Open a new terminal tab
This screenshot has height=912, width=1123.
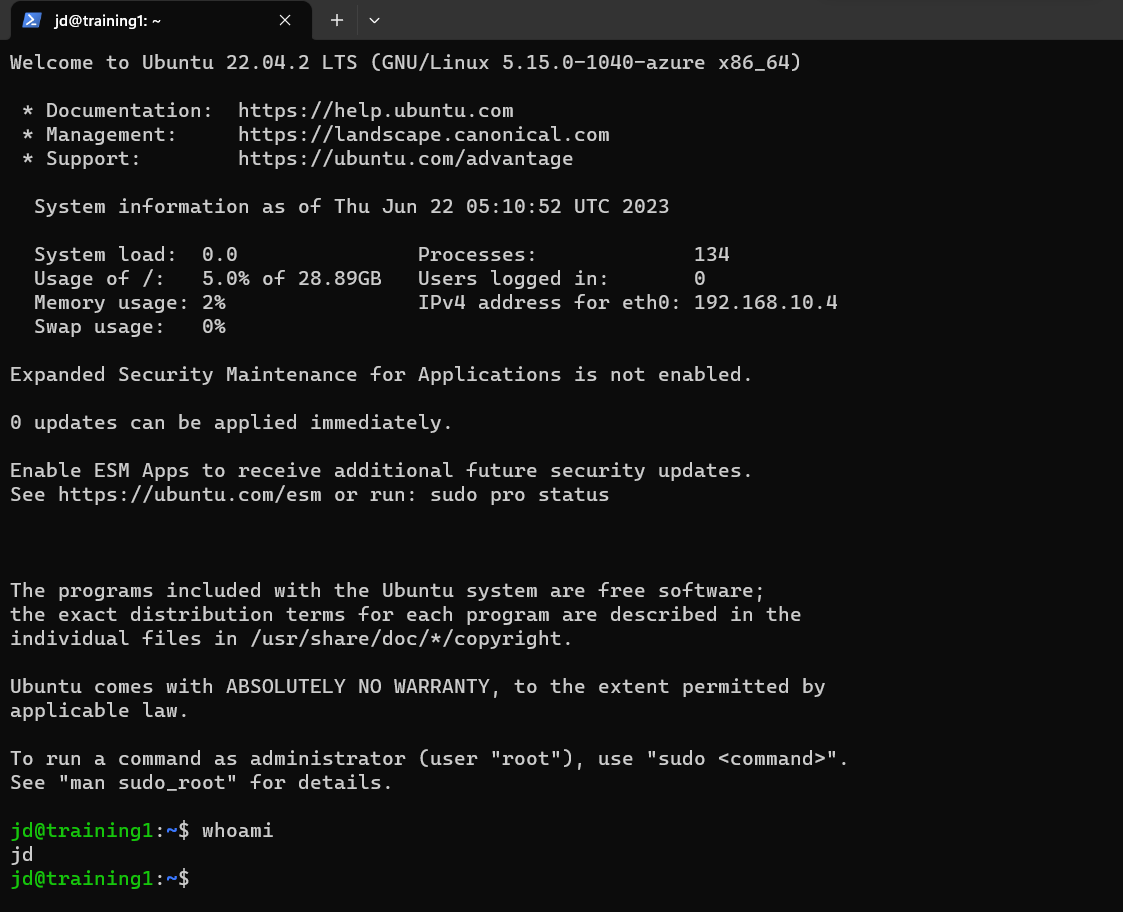point(336,20)
